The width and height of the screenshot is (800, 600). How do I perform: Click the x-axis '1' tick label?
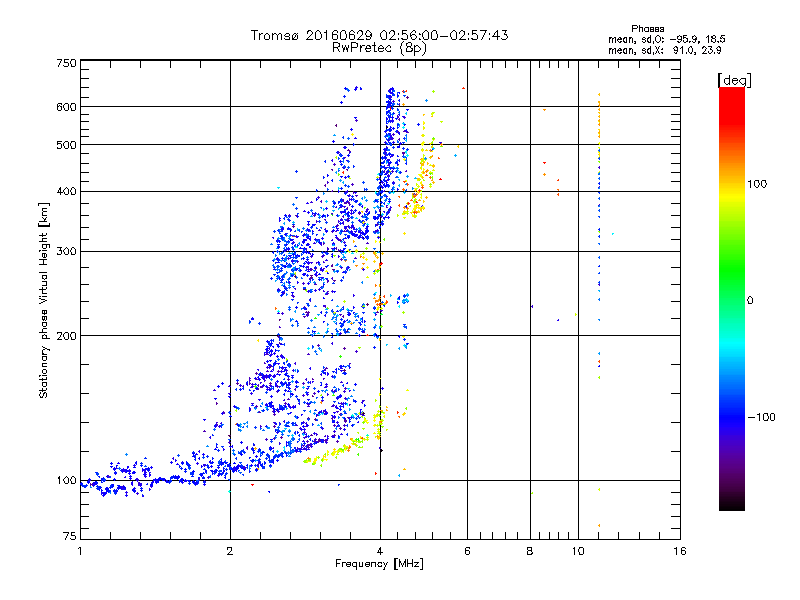click(x=80, y=551)
